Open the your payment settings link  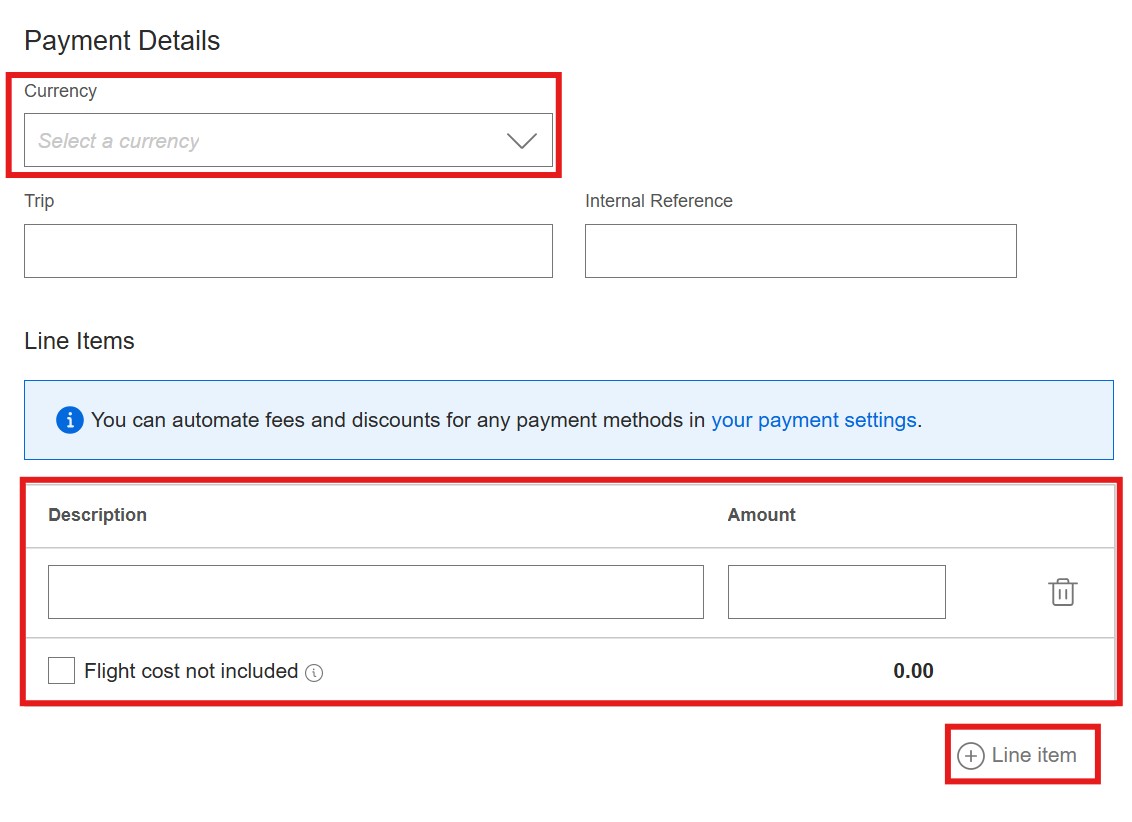click(814, 420)
